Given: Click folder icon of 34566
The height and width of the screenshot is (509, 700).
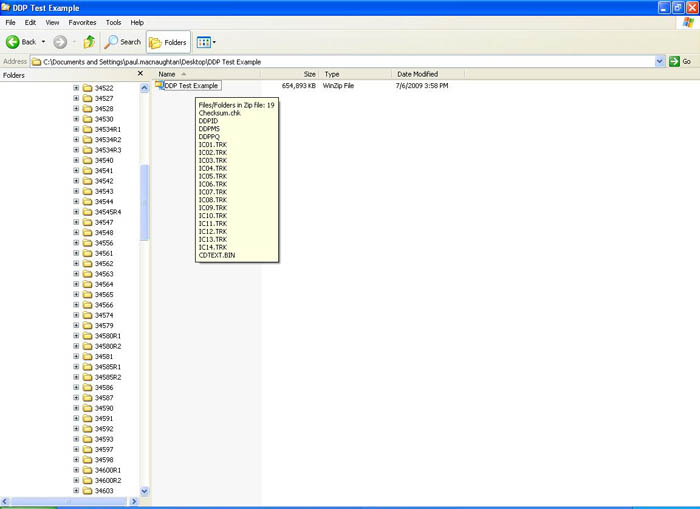Looking at the screenshot, I should tap(88, 305).
